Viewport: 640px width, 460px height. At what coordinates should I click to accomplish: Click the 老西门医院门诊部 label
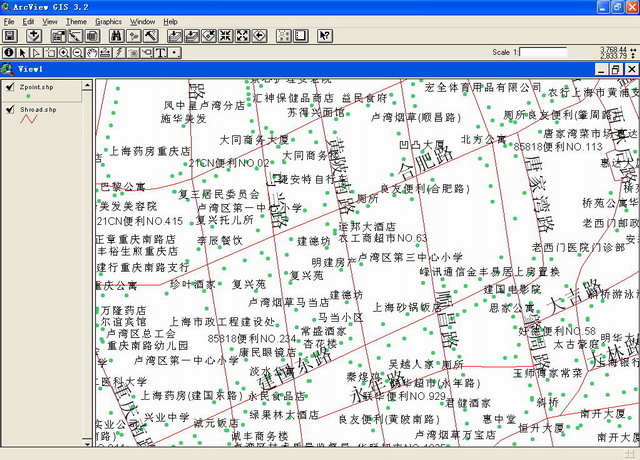click(578, 247)
